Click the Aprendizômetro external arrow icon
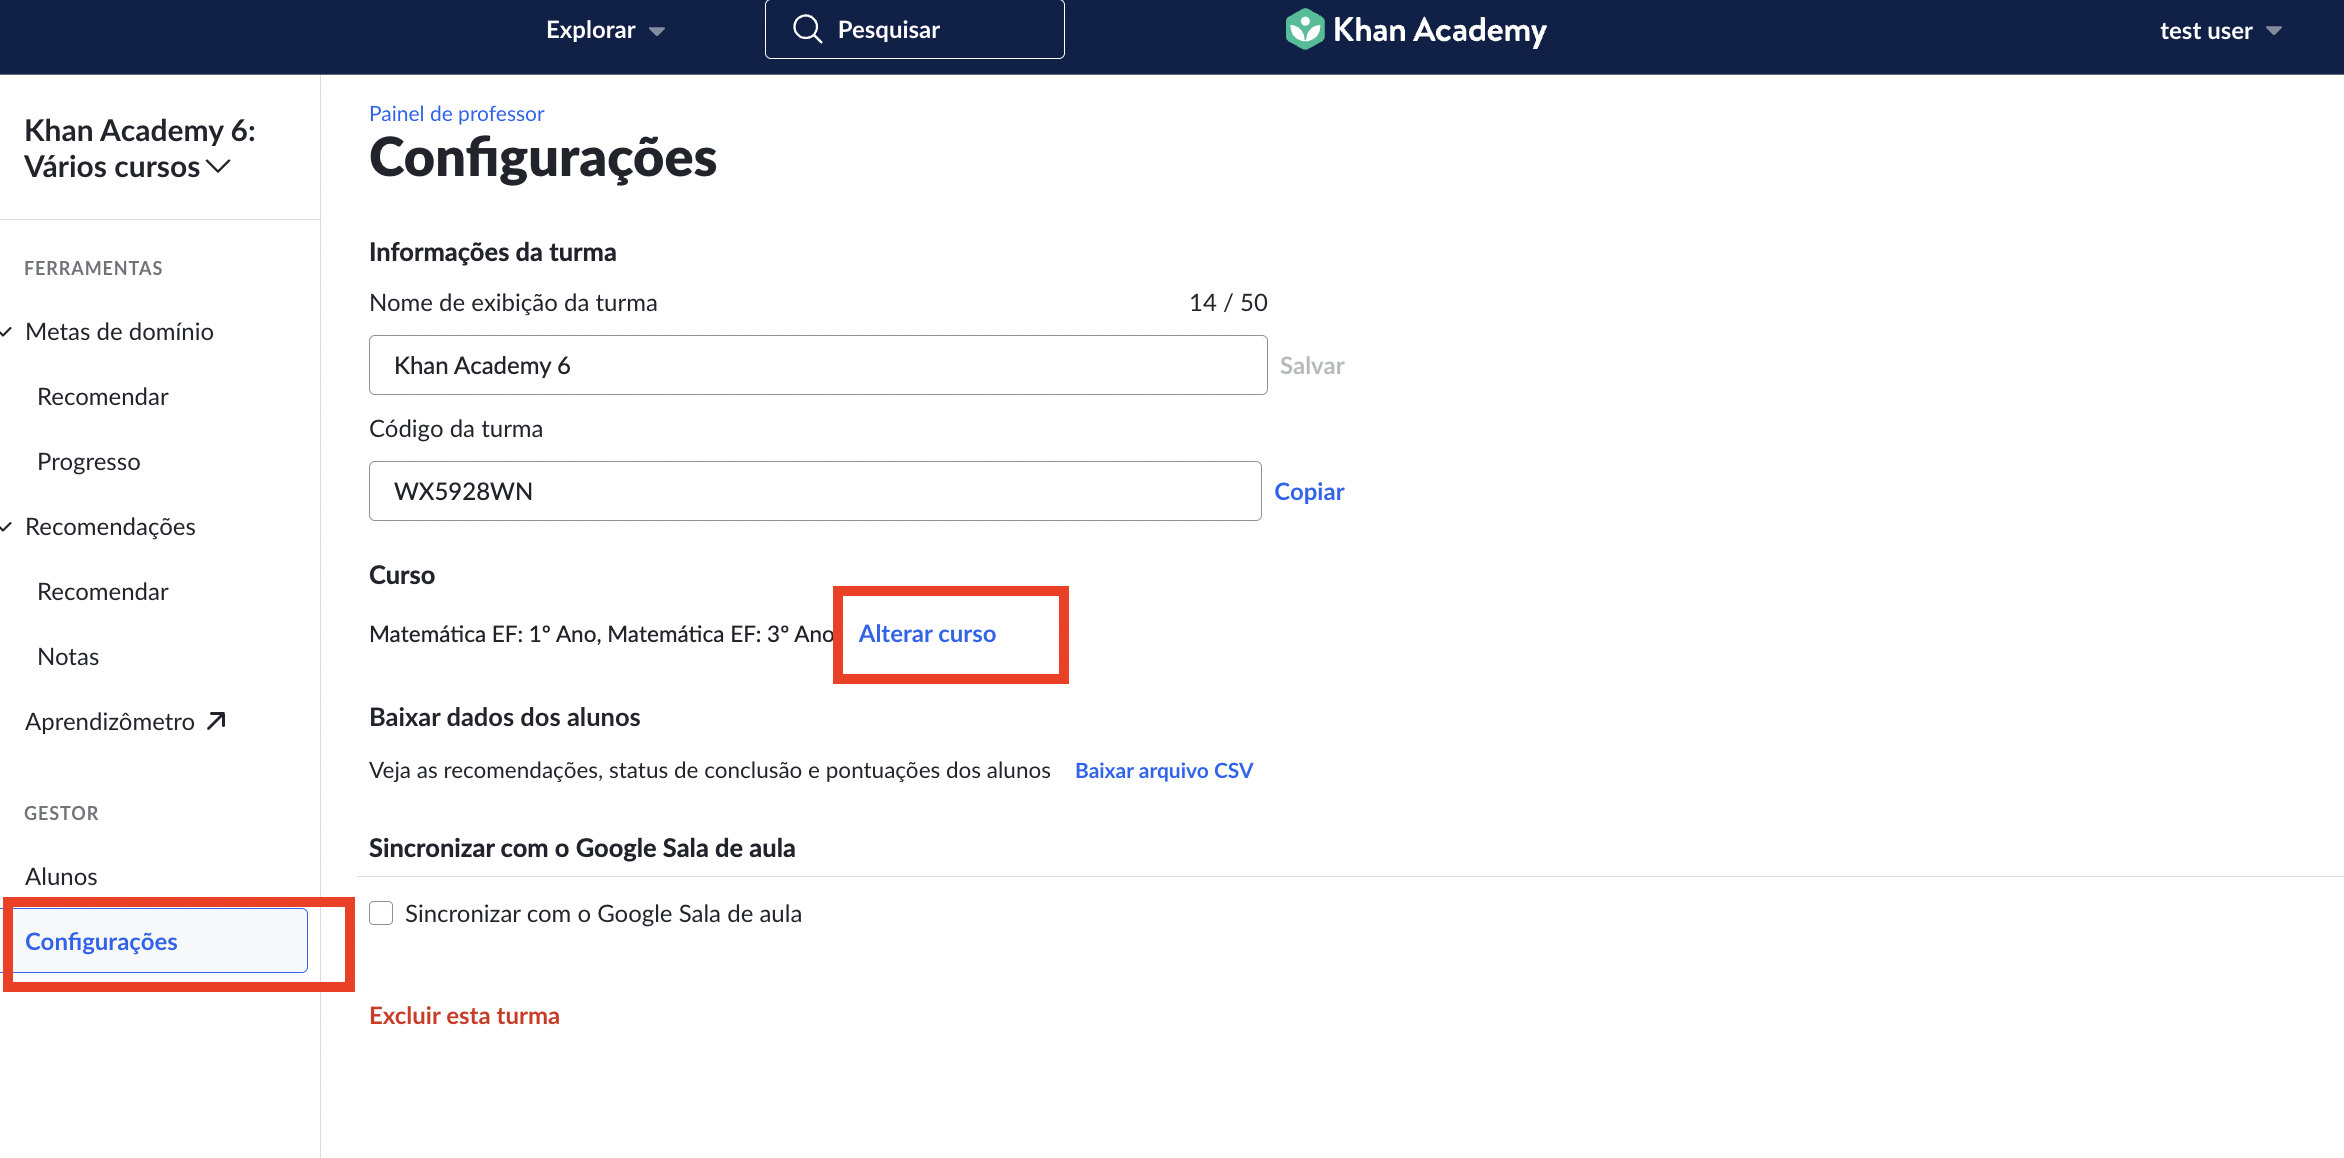The width and height of the screenshot is (2344, 1158). pos(216,721)
